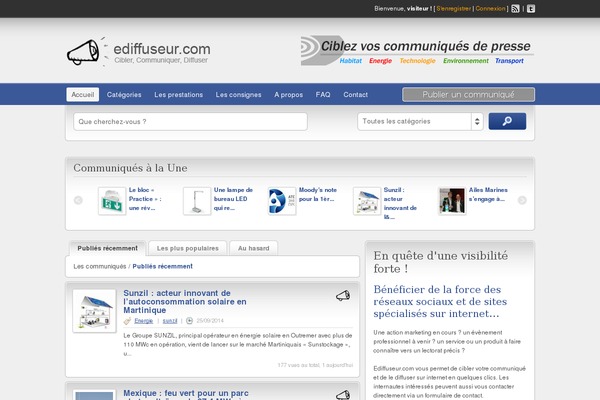Open Mexique feu vert article title
Screen dimensions: 600x400
tap(186, 394)
